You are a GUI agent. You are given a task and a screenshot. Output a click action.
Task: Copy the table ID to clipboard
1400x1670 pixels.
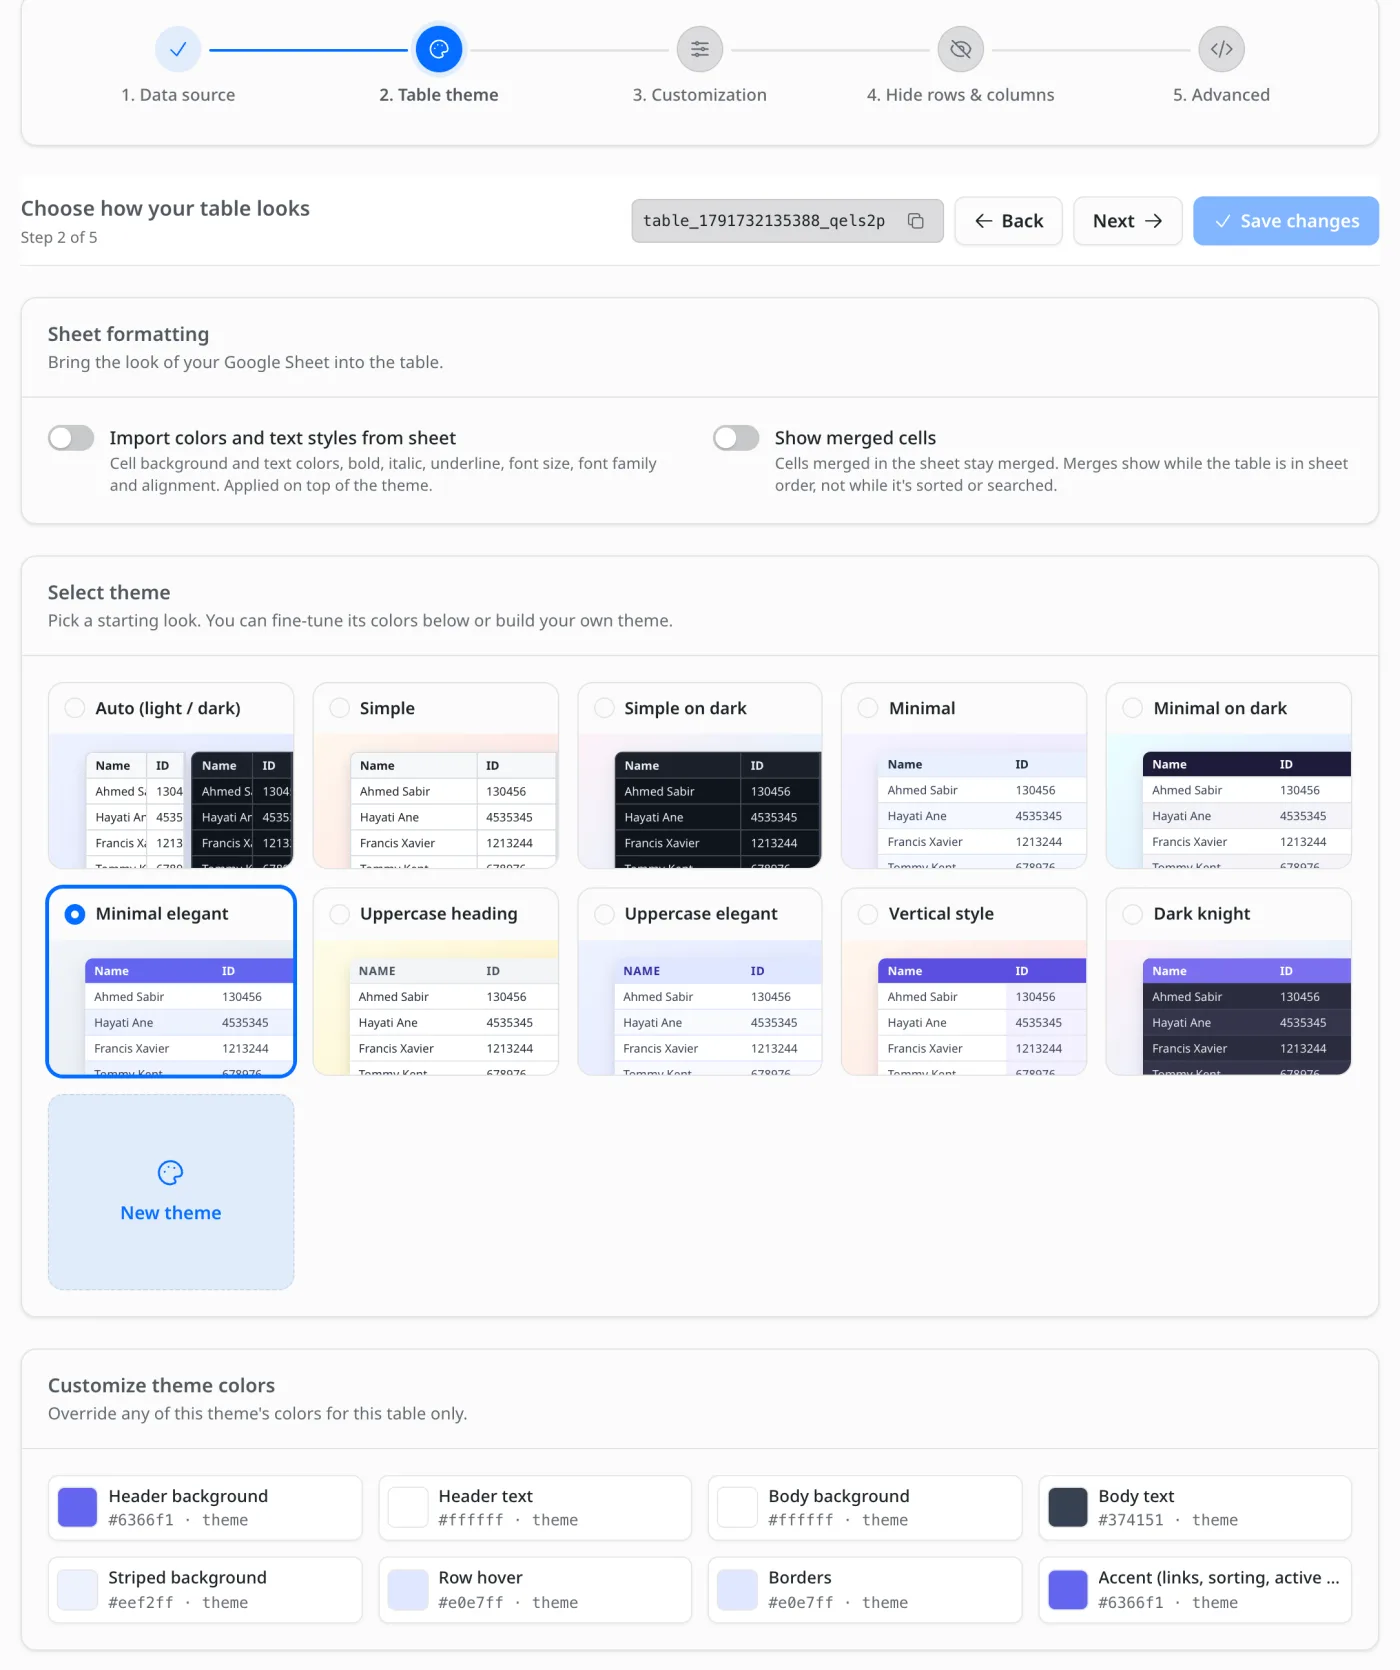point(915,221)
